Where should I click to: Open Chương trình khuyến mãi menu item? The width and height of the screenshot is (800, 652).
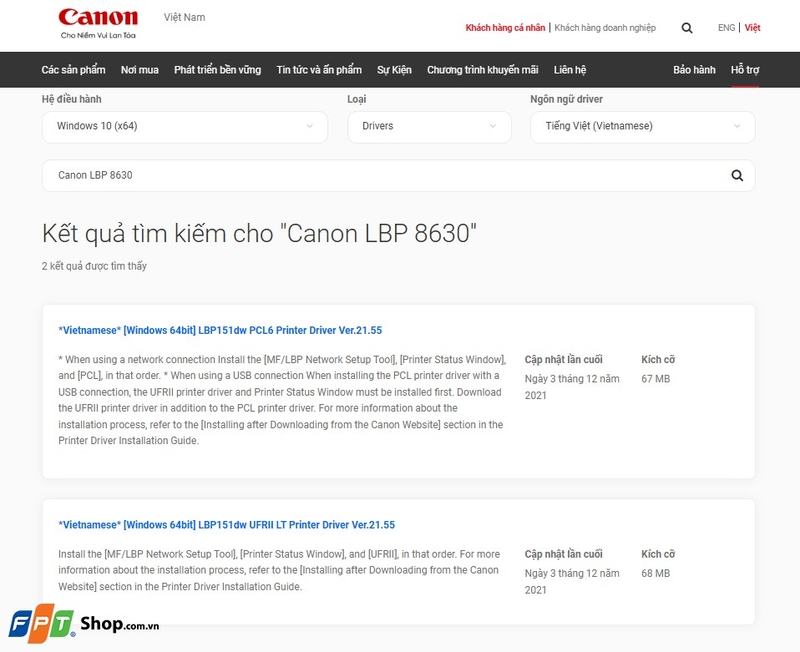click(483, 70)
